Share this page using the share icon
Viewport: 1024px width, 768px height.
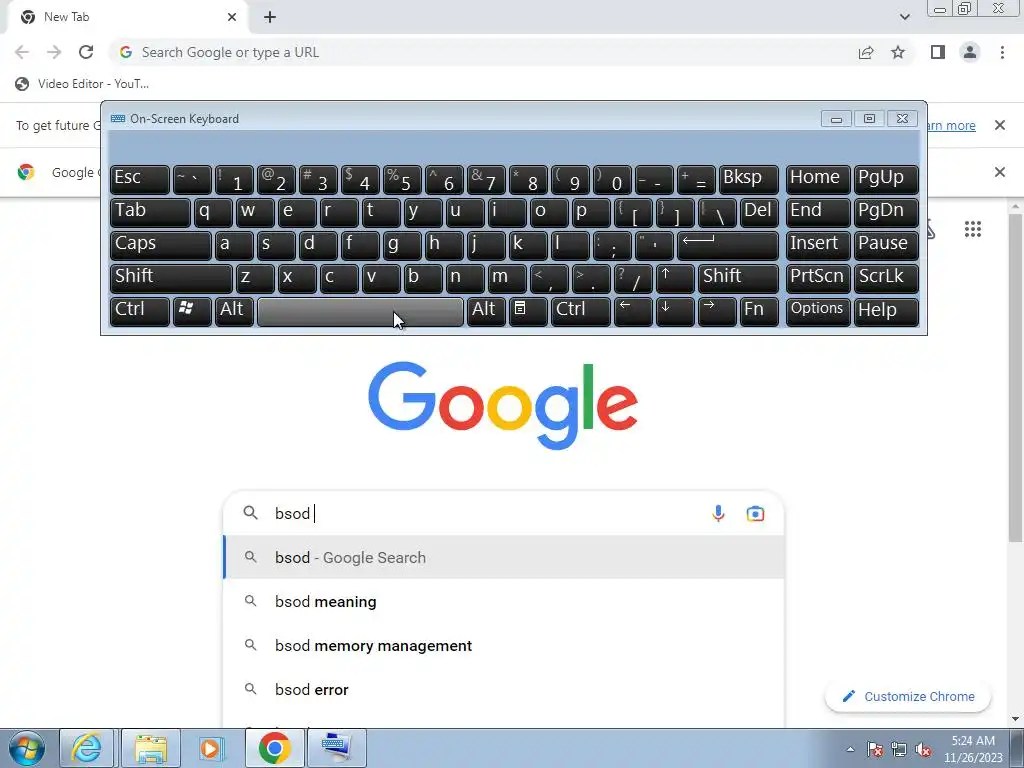click(x=866, y=52)
